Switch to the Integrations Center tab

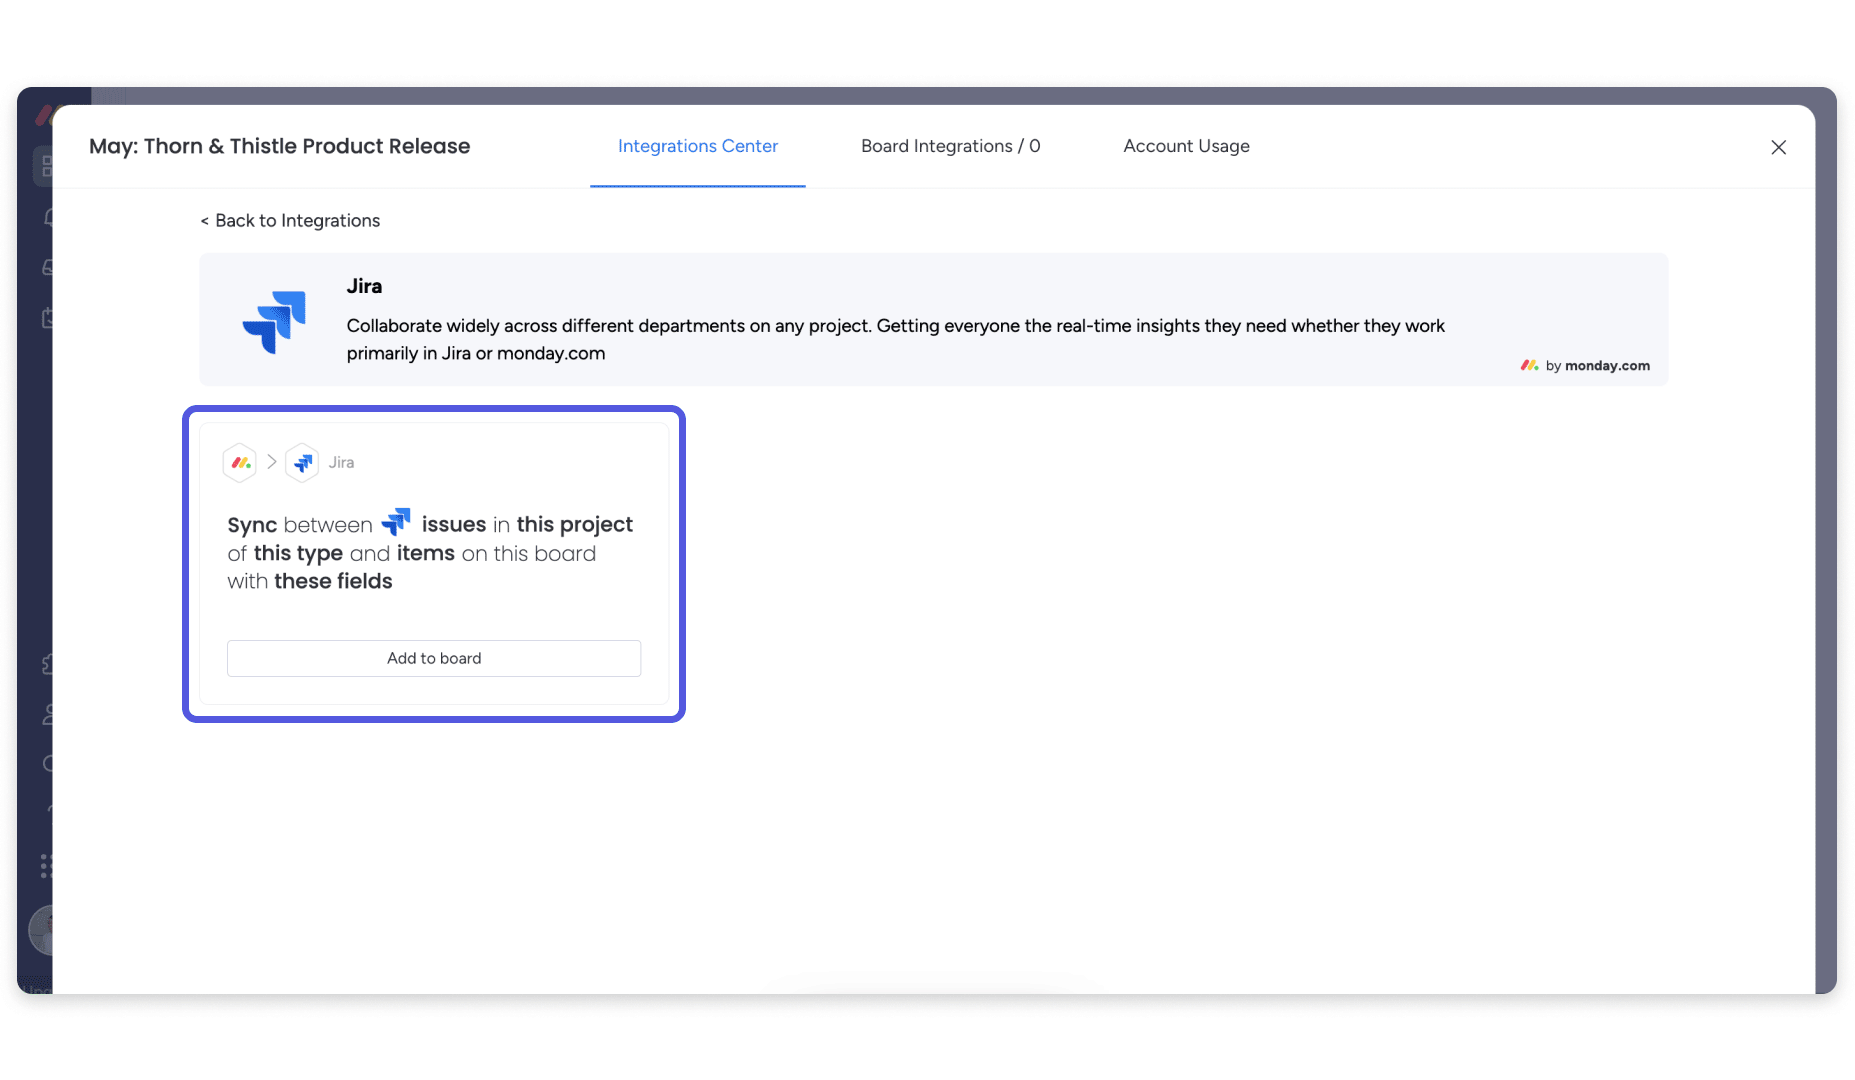[x=697, y=146]
